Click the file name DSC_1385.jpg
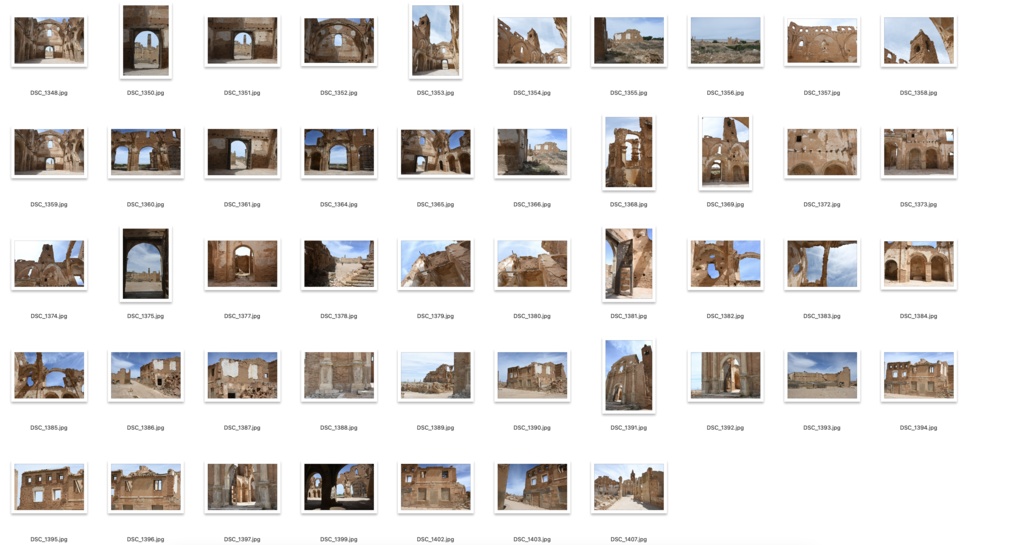1024x545 pixels. click(x=49, y=428)
